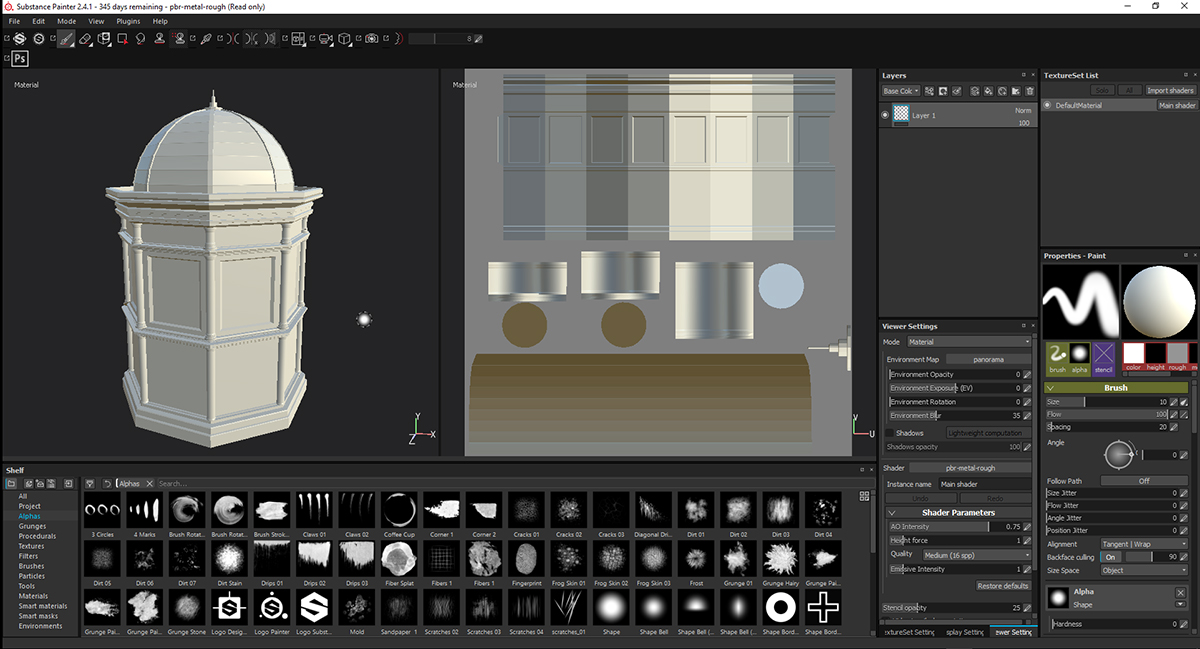This screenshot has height=649, width=1200.
Task: Click the Import shaders button
Action: pos(1170,90)
